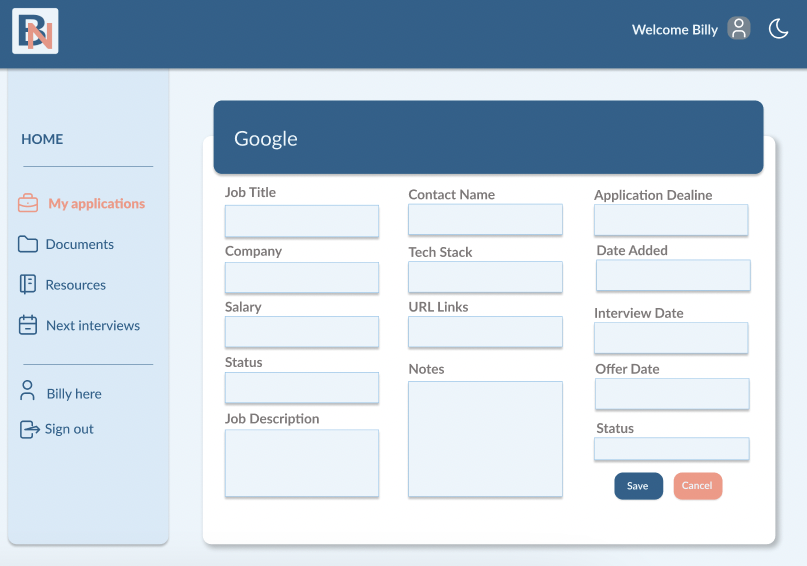Go to HOME in the sidebar
The width and height of the screenshot is (807, 566).
pyautogui.click(x=42, y=139)
